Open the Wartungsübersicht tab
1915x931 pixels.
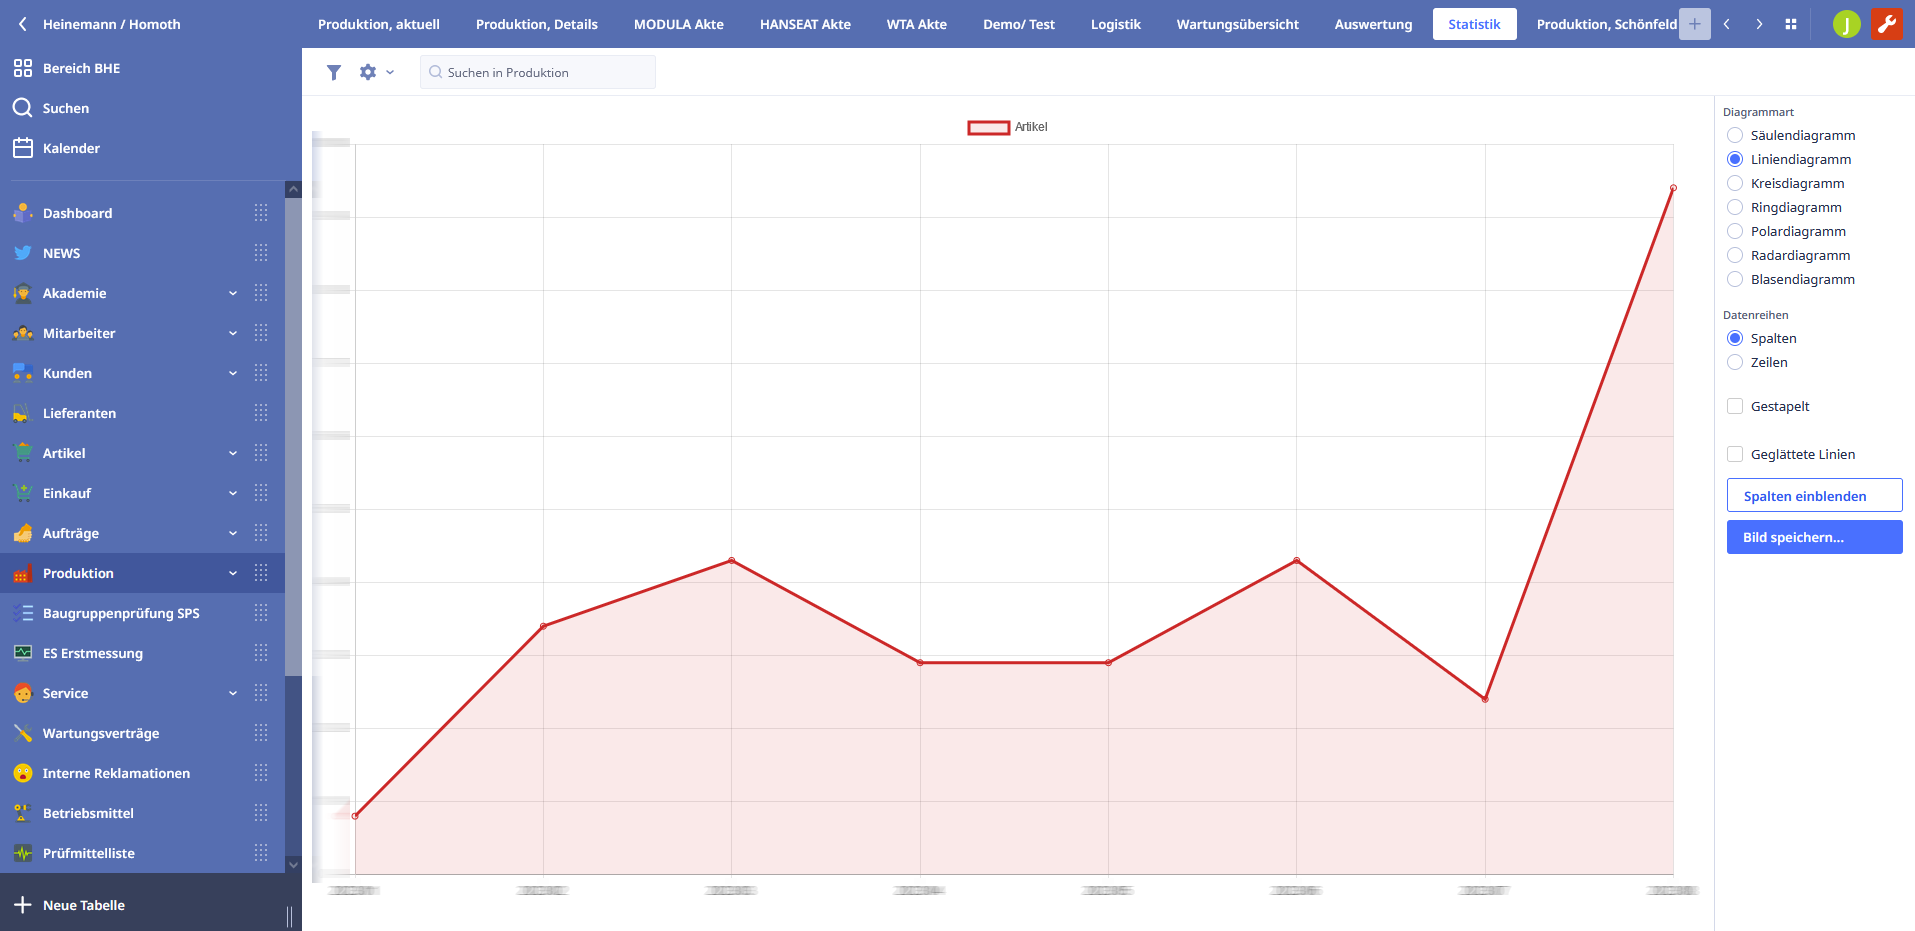point(1238,24)
